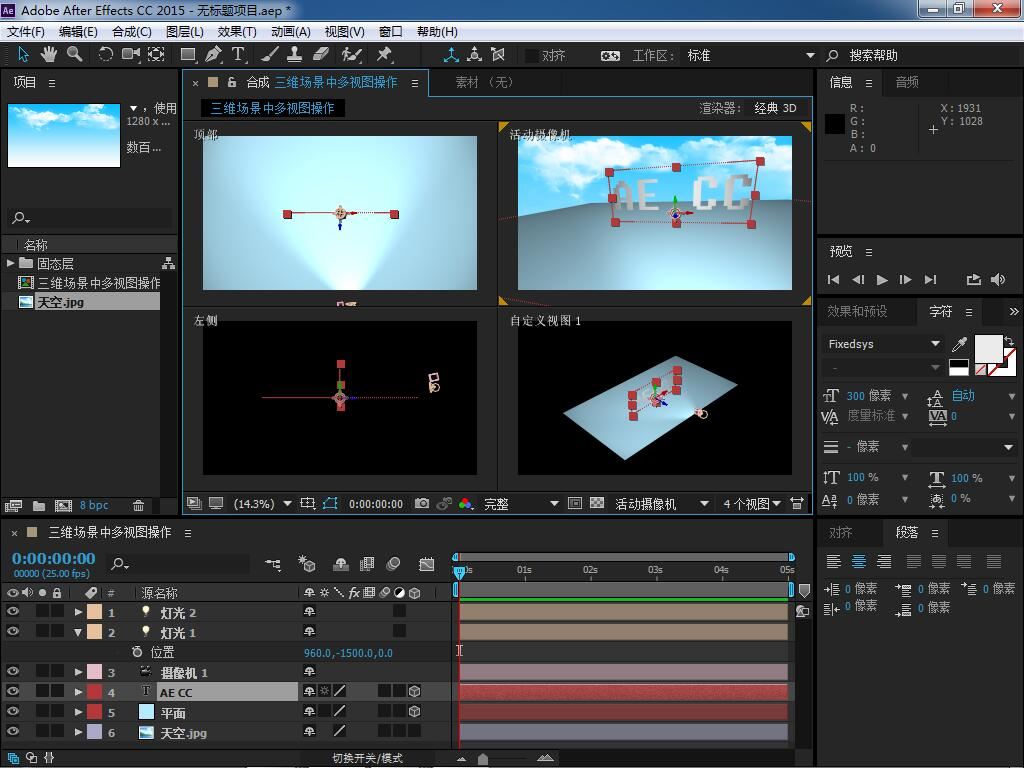This screenshot has width=1024, height=768.
Task: Select the Unified Camera tool
Action: coord(131,55)
